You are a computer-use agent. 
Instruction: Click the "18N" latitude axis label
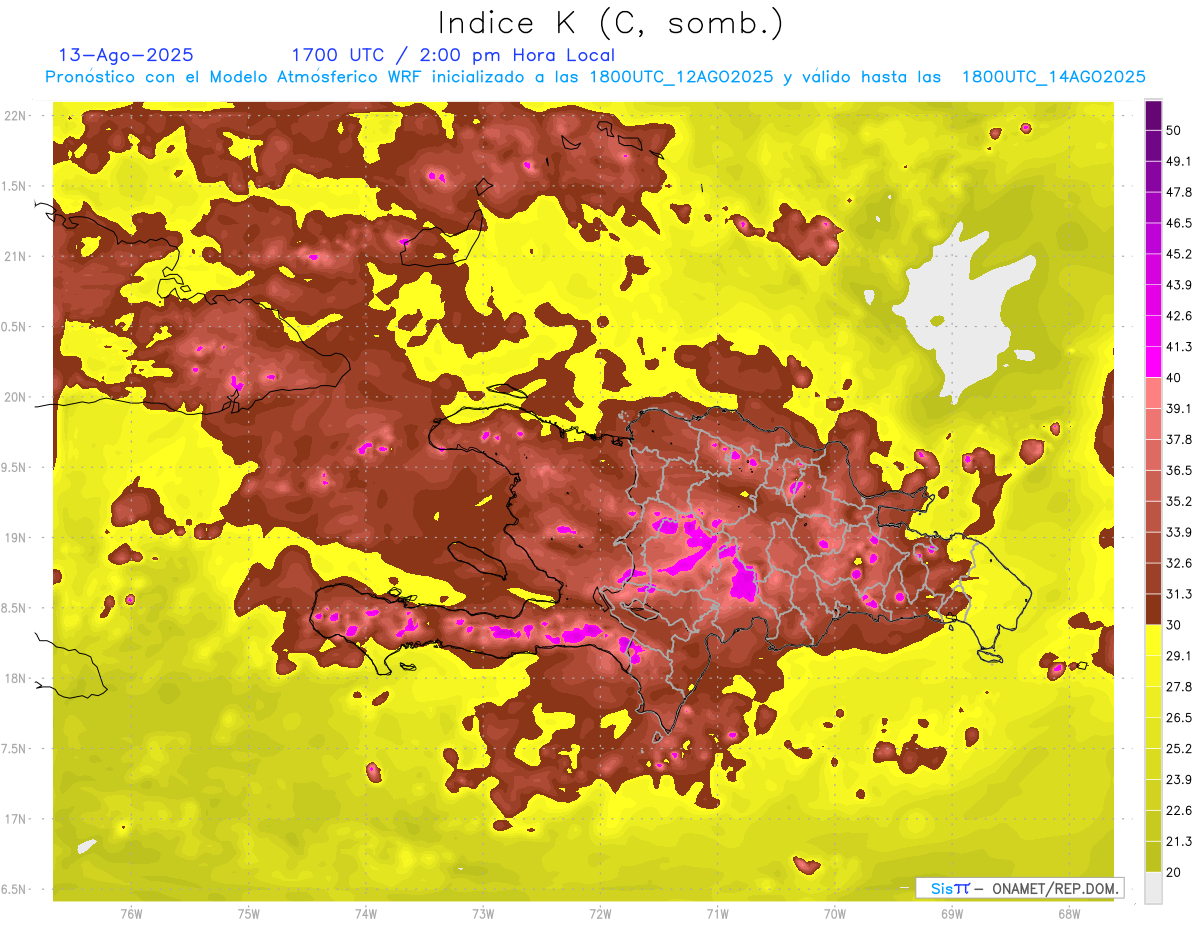pyautogui.click(x=14, y=678)
